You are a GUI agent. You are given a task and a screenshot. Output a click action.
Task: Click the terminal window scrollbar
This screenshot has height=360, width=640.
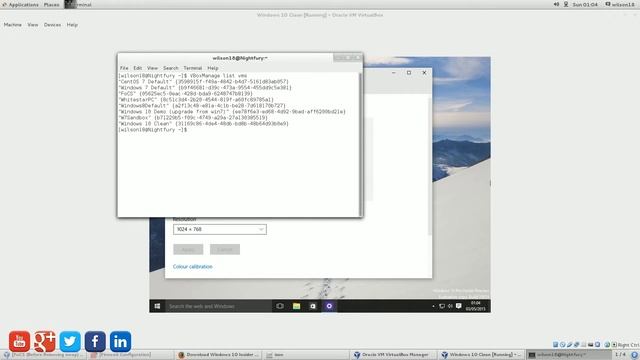point(360,144)
